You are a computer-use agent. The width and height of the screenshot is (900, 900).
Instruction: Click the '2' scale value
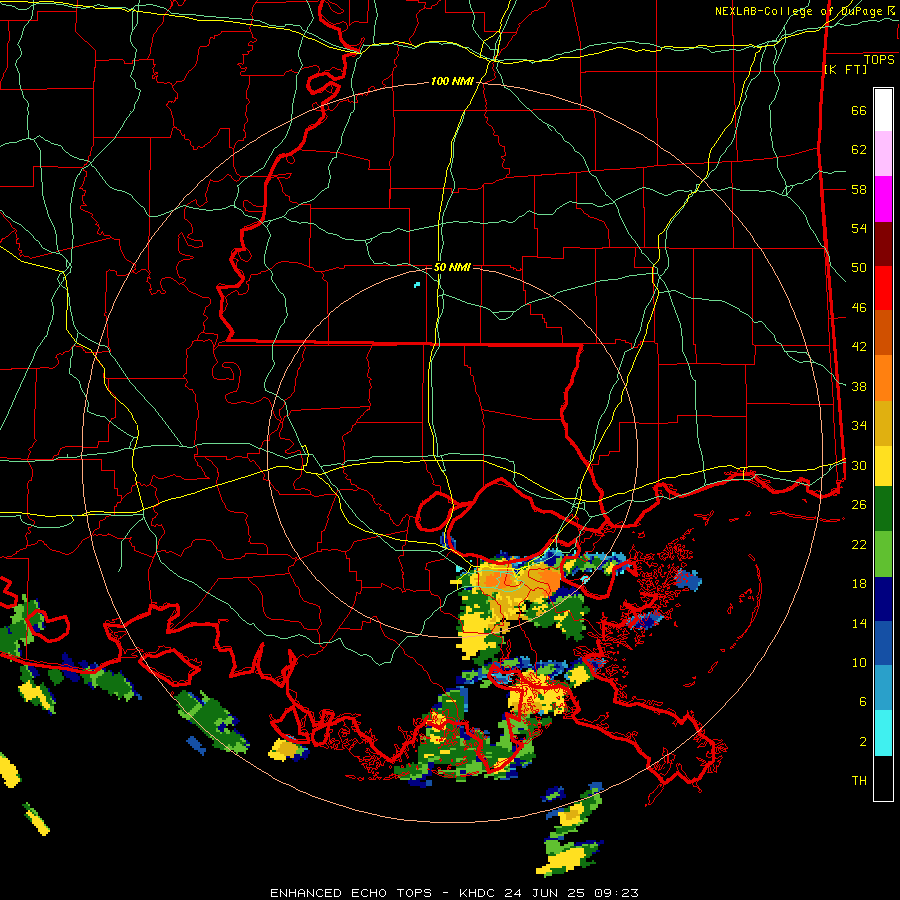(863, 742)
